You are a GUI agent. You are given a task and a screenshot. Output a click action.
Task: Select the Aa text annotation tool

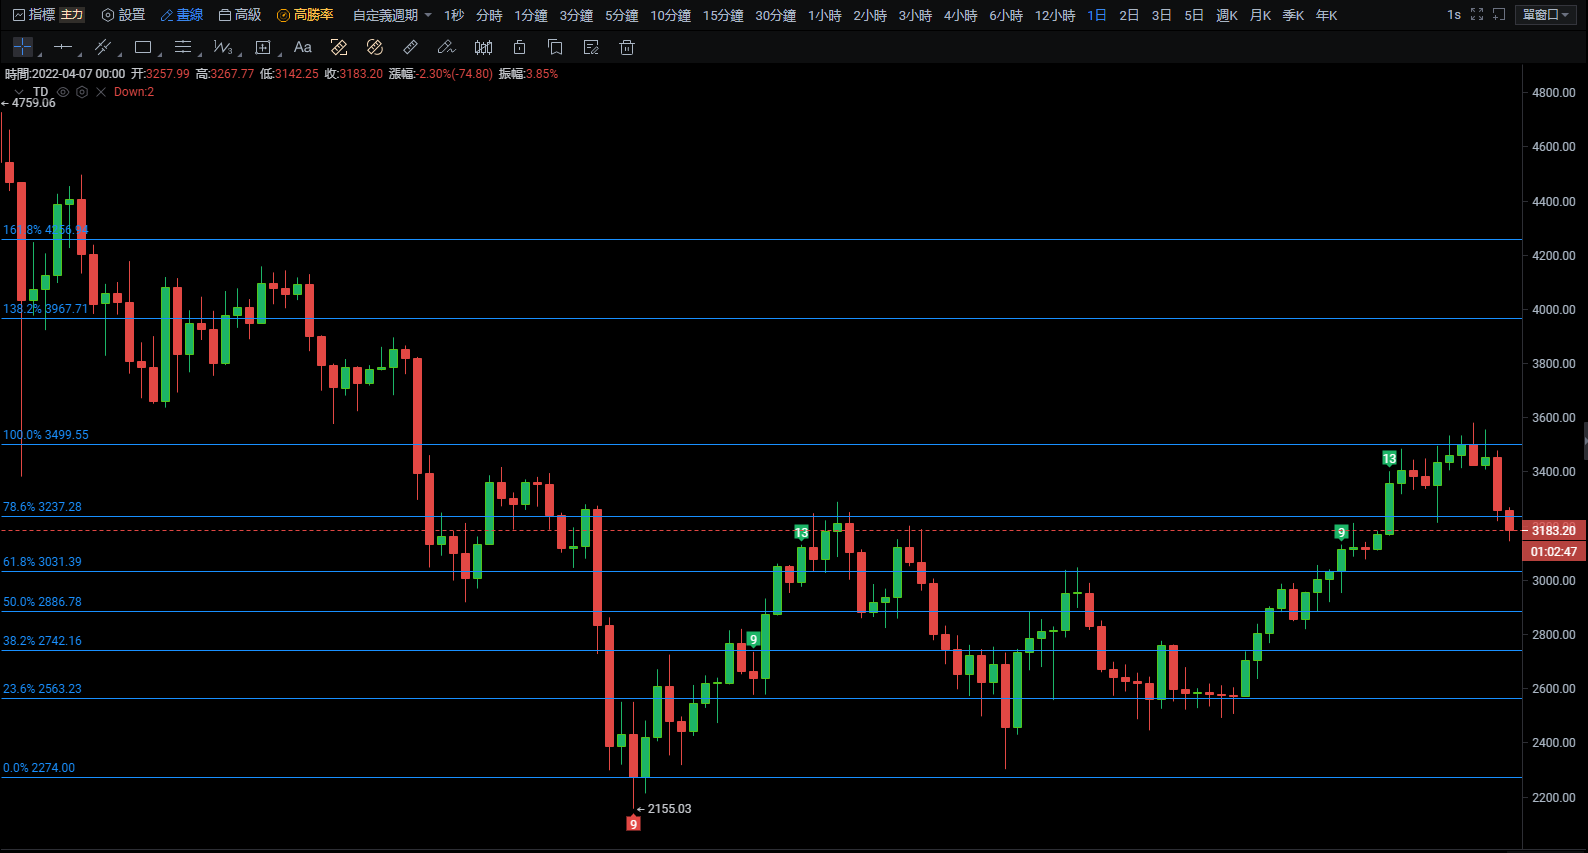303,47
